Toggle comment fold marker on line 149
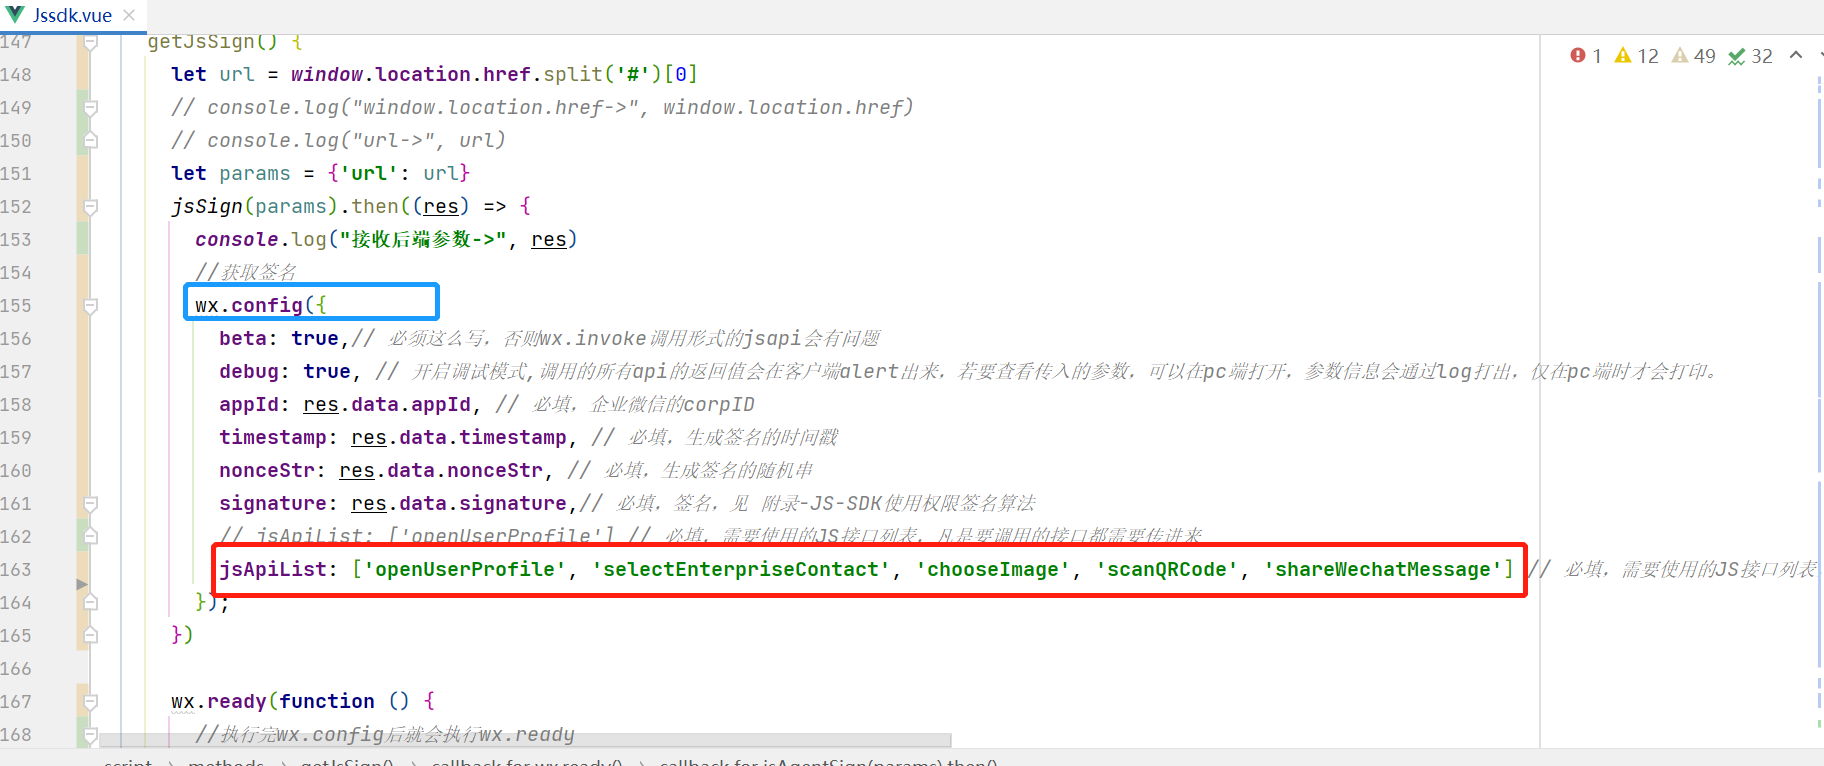The image size is (1824, 766). [x=90, y=107]
